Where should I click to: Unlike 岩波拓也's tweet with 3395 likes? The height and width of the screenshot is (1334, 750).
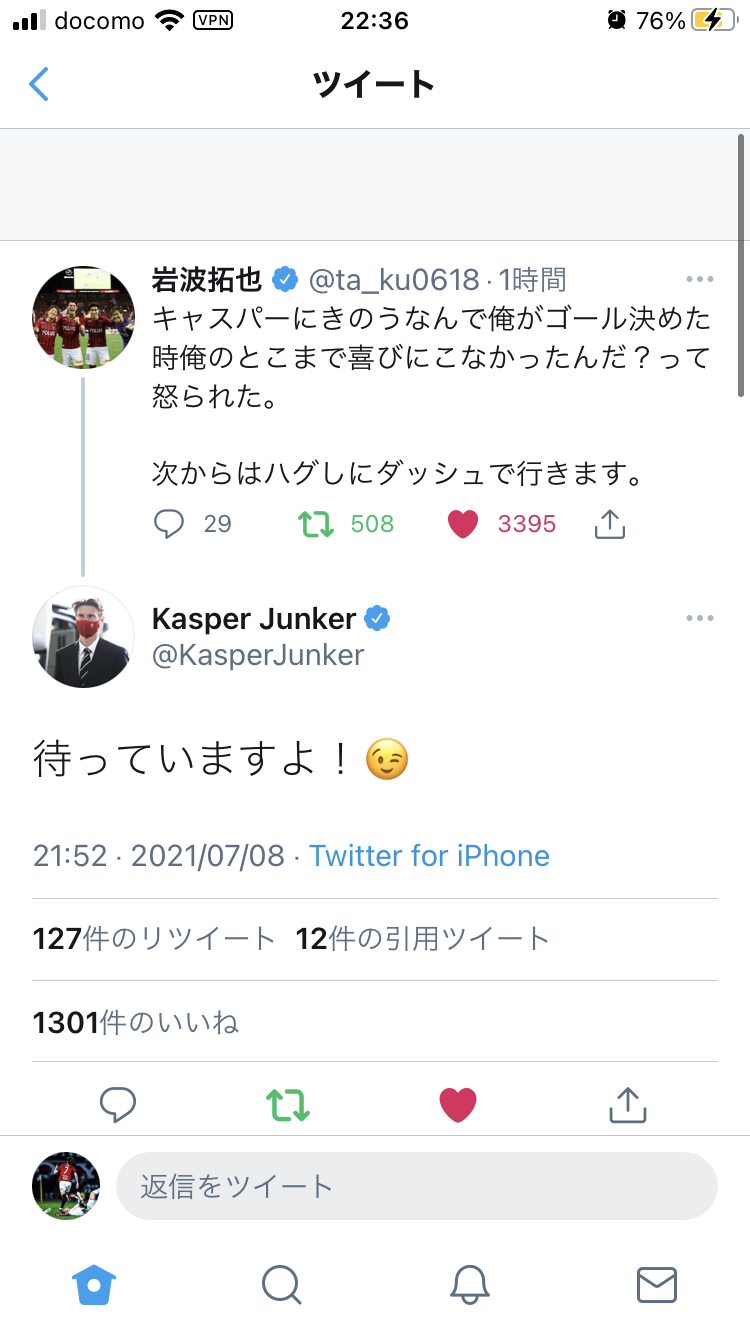click(462, 523)
